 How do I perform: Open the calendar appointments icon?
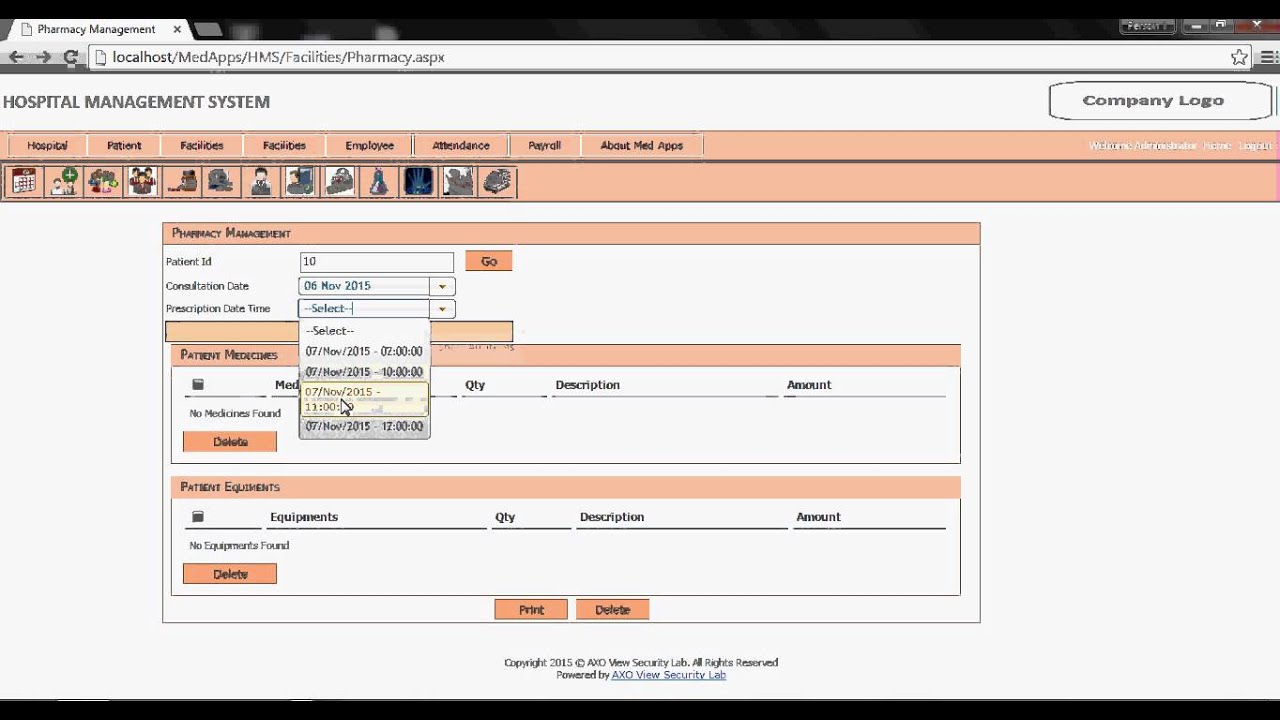(24, 182)
